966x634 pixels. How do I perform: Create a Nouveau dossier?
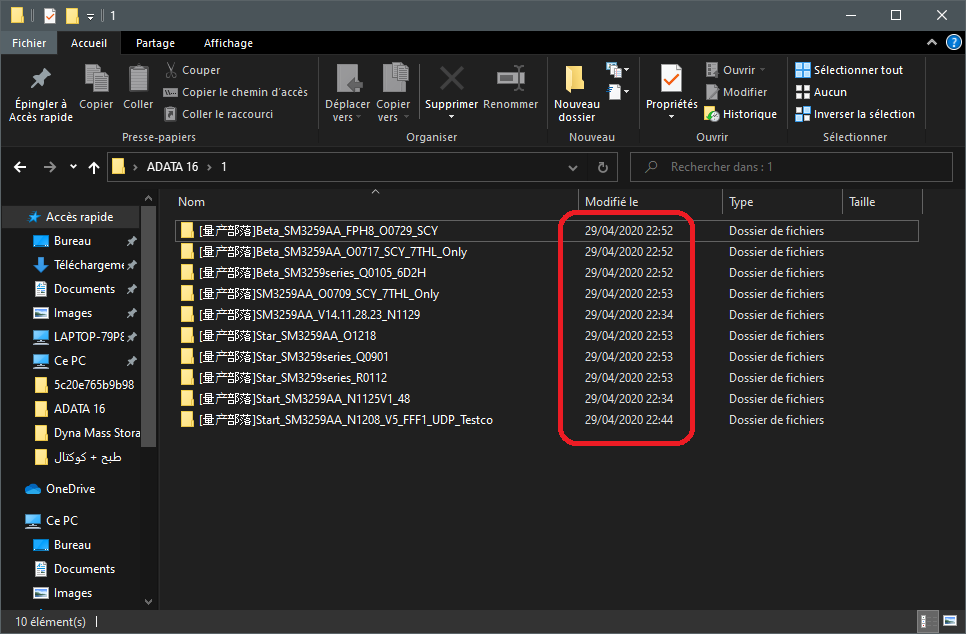[577, 94]
